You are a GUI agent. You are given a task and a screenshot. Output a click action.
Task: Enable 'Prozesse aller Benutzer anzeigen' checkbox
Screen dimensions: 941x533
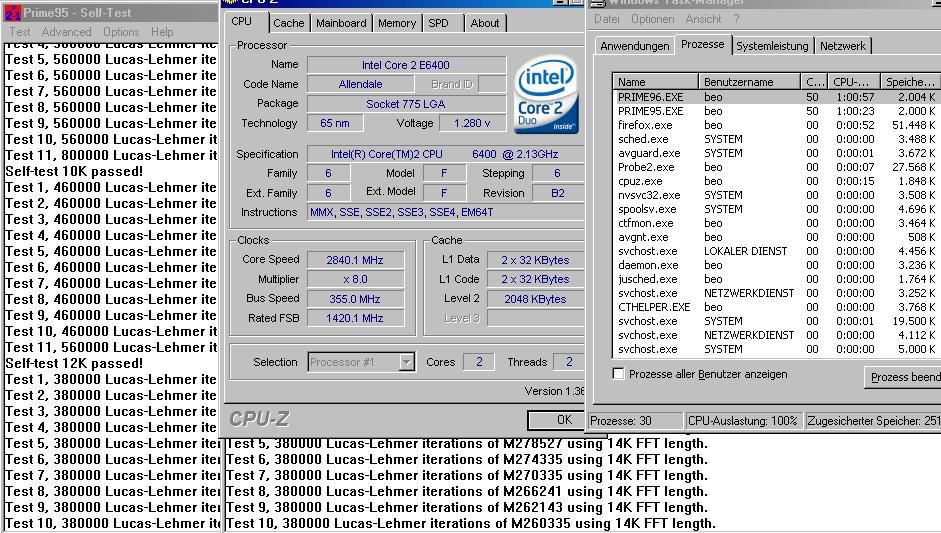[x=618, y=374]
